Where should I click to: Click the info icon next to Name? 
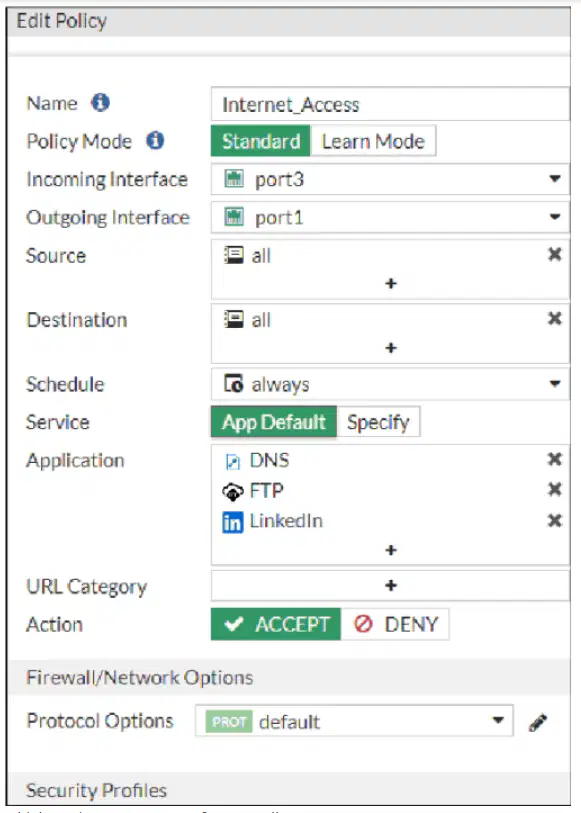pos(101,103)
